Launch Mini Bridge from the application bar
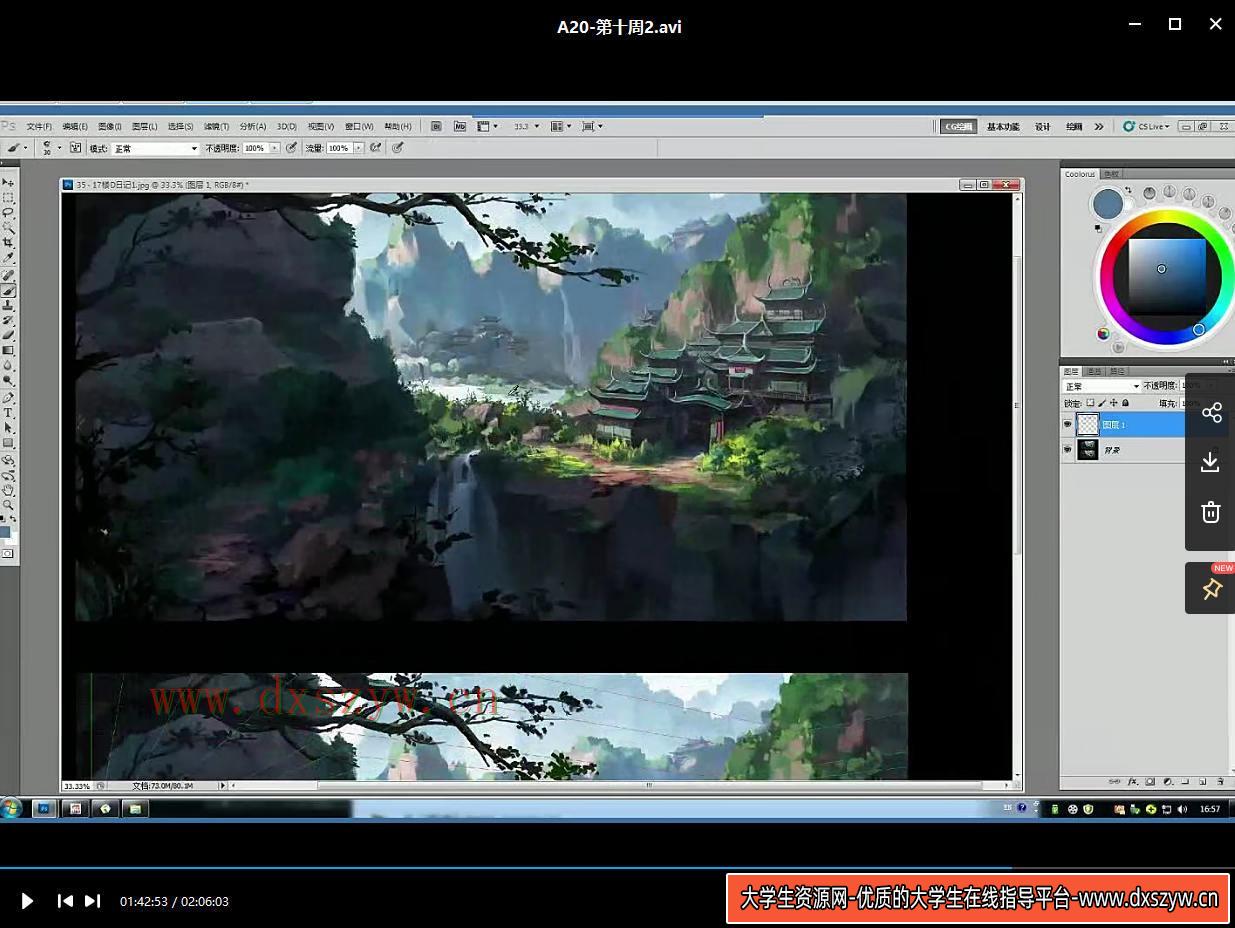The width and height of the screenshot is (1235, 928). pyautogui.click(x=460, y=126)
